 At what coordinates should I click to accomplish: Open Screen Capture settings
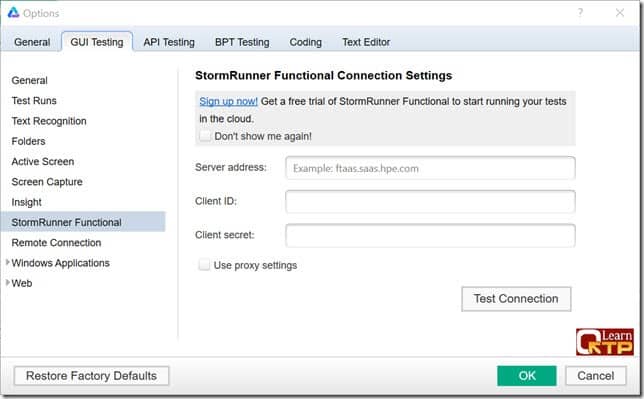[x=47, y=182]
